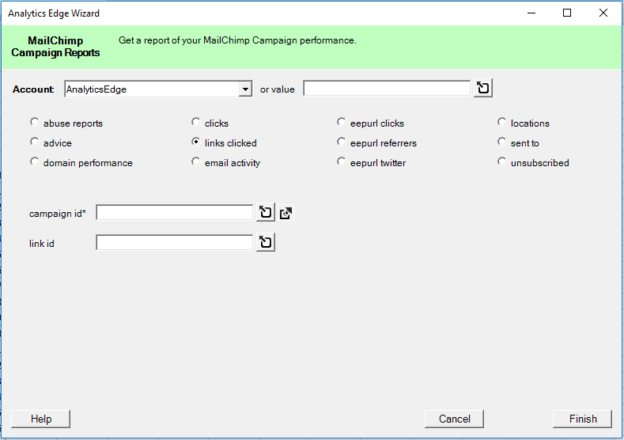Minimize the Analytics Edge Wizard window

(x=531, y=13)
